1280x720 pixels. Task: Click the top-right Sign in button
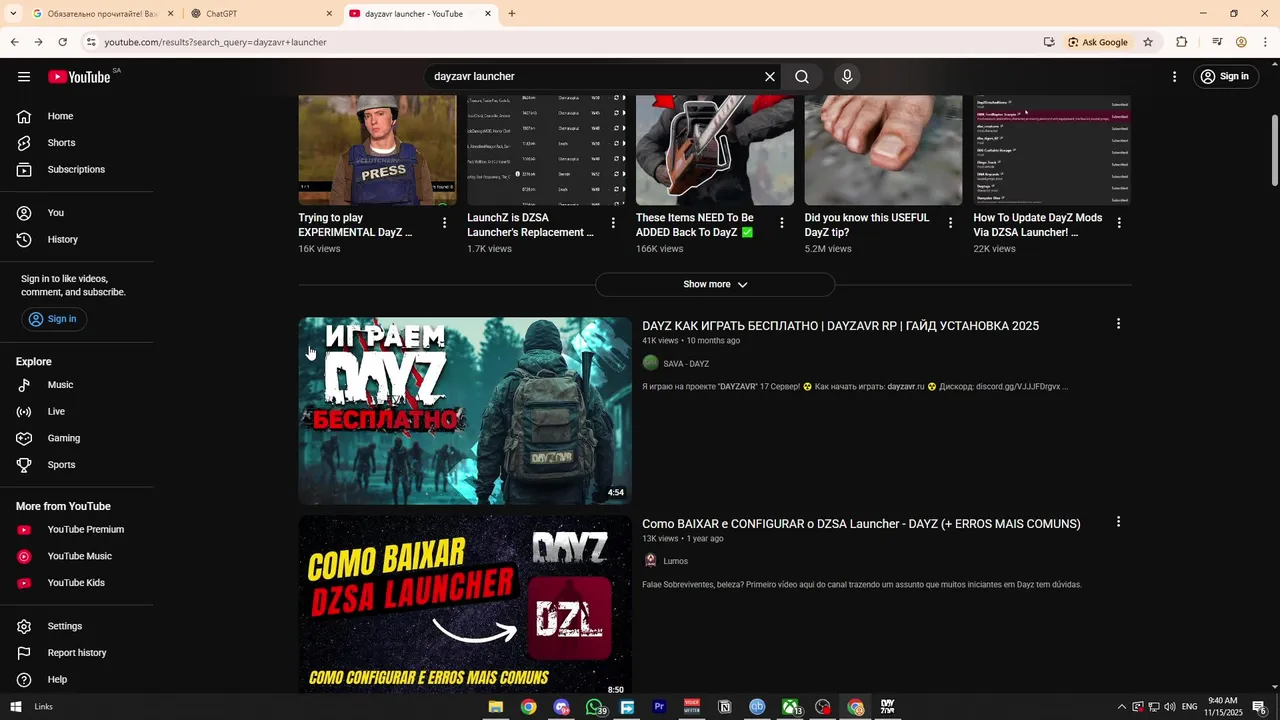coord(1225,77)
